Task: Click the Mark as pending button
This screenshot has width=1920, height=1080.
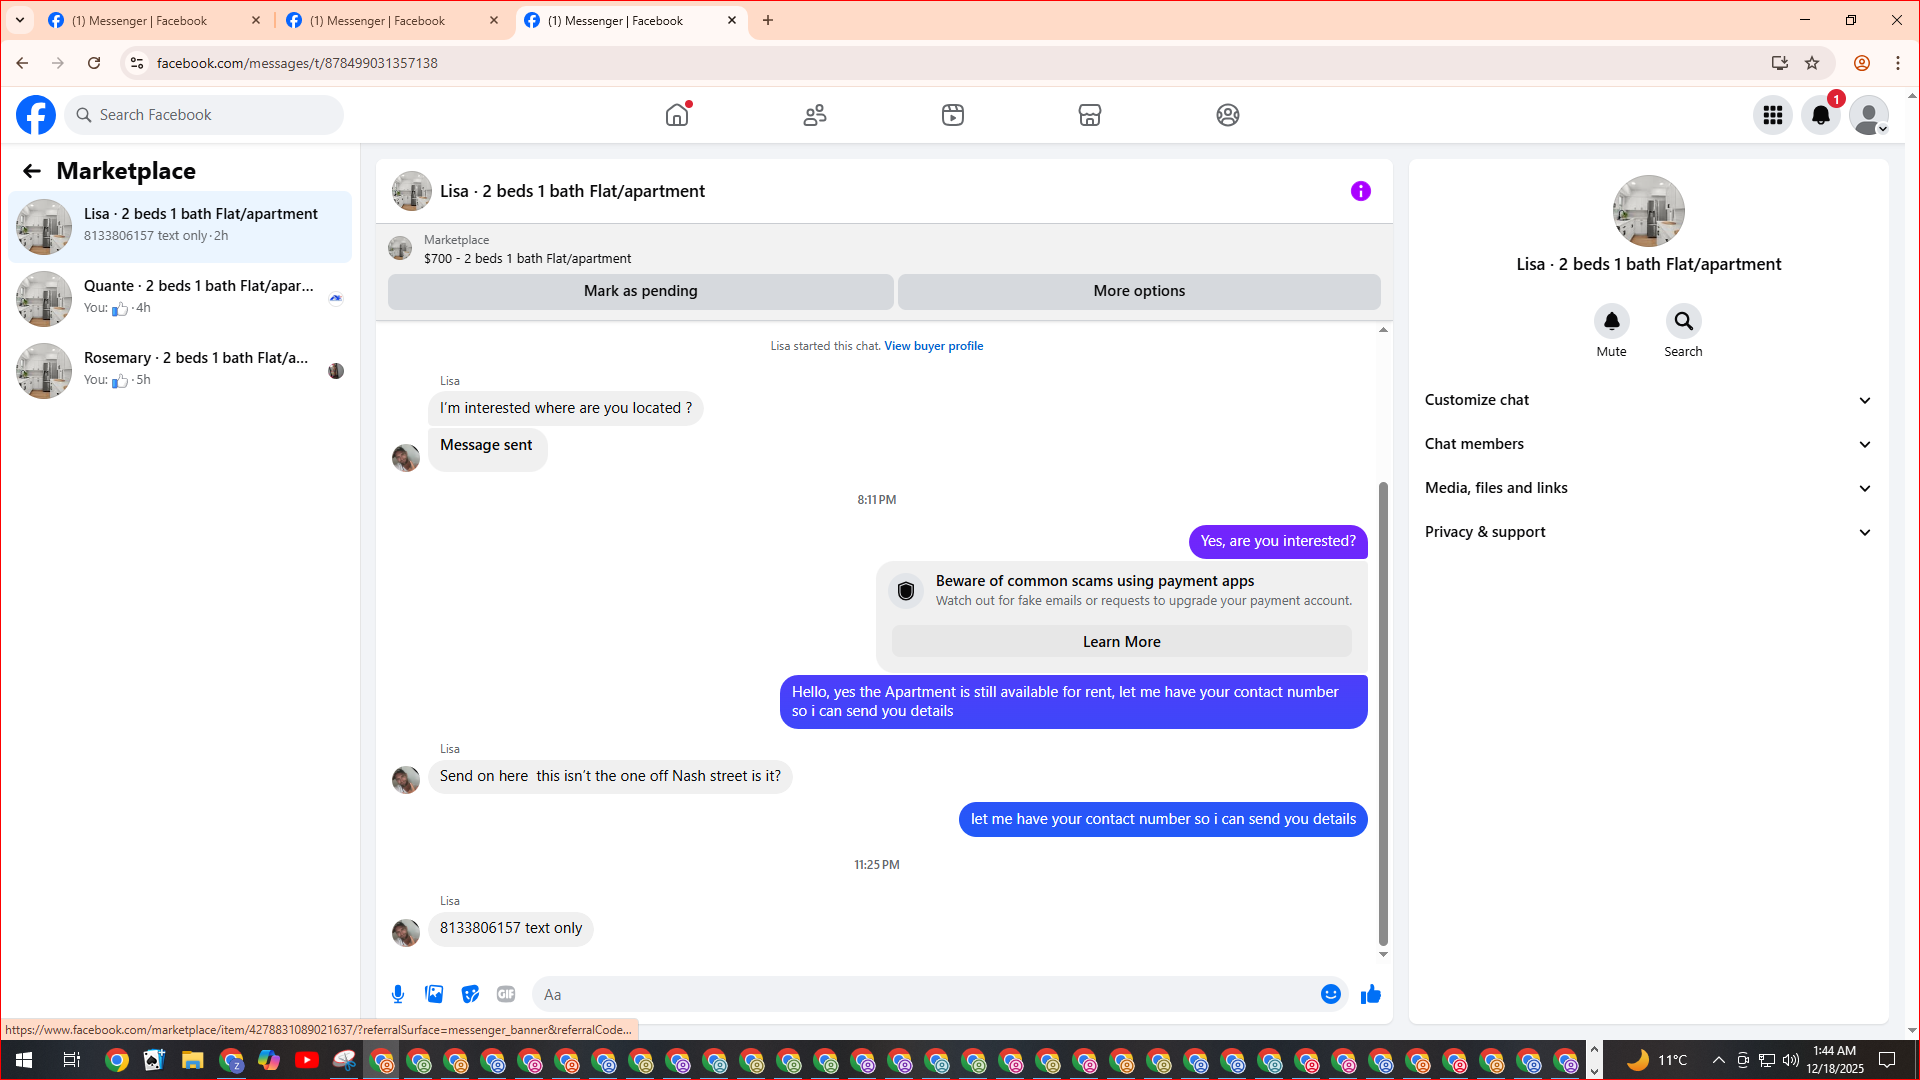Action: click(x=640, y=291)
